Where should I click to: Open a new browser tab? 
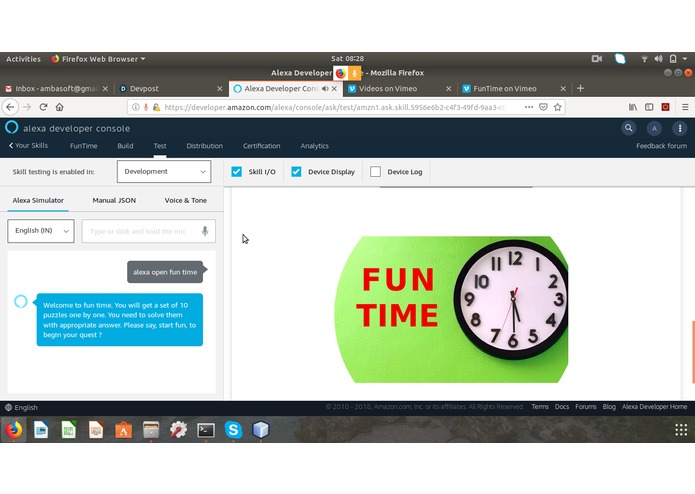[x=580, y=89]
